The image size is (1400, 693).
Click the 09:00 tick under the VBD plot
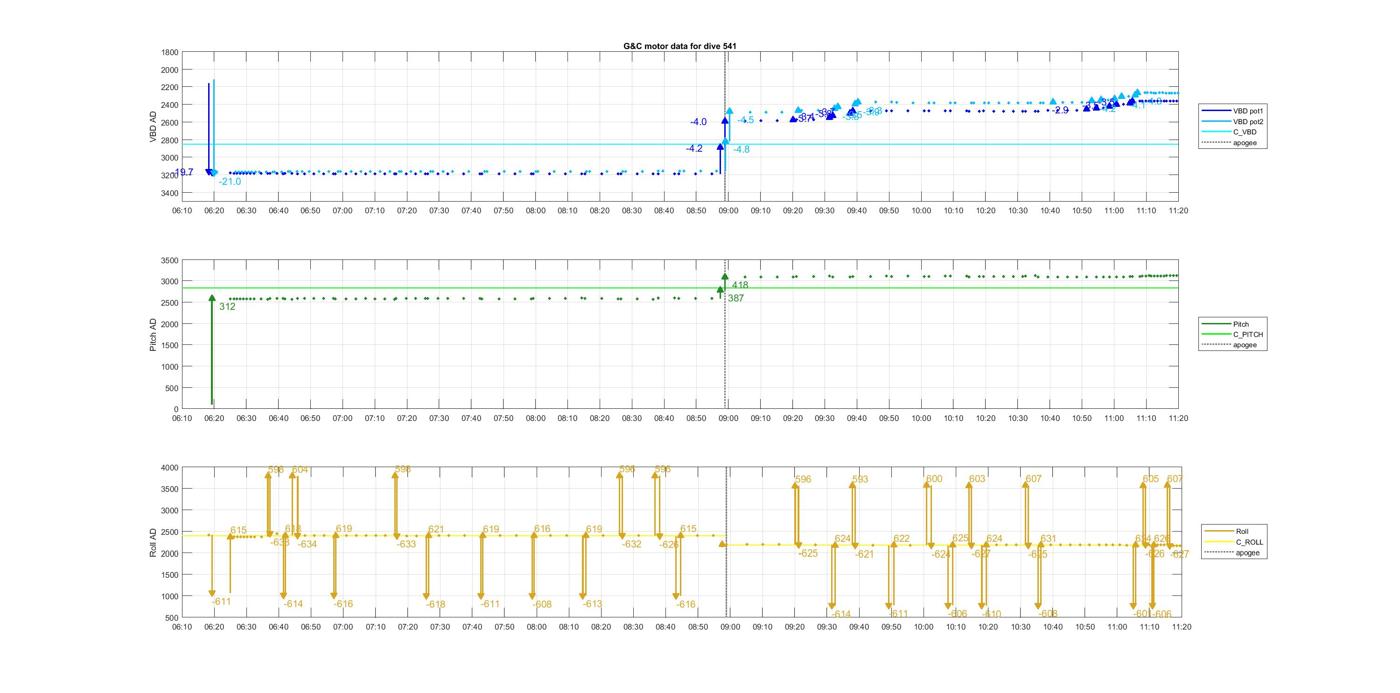(729, 211)
